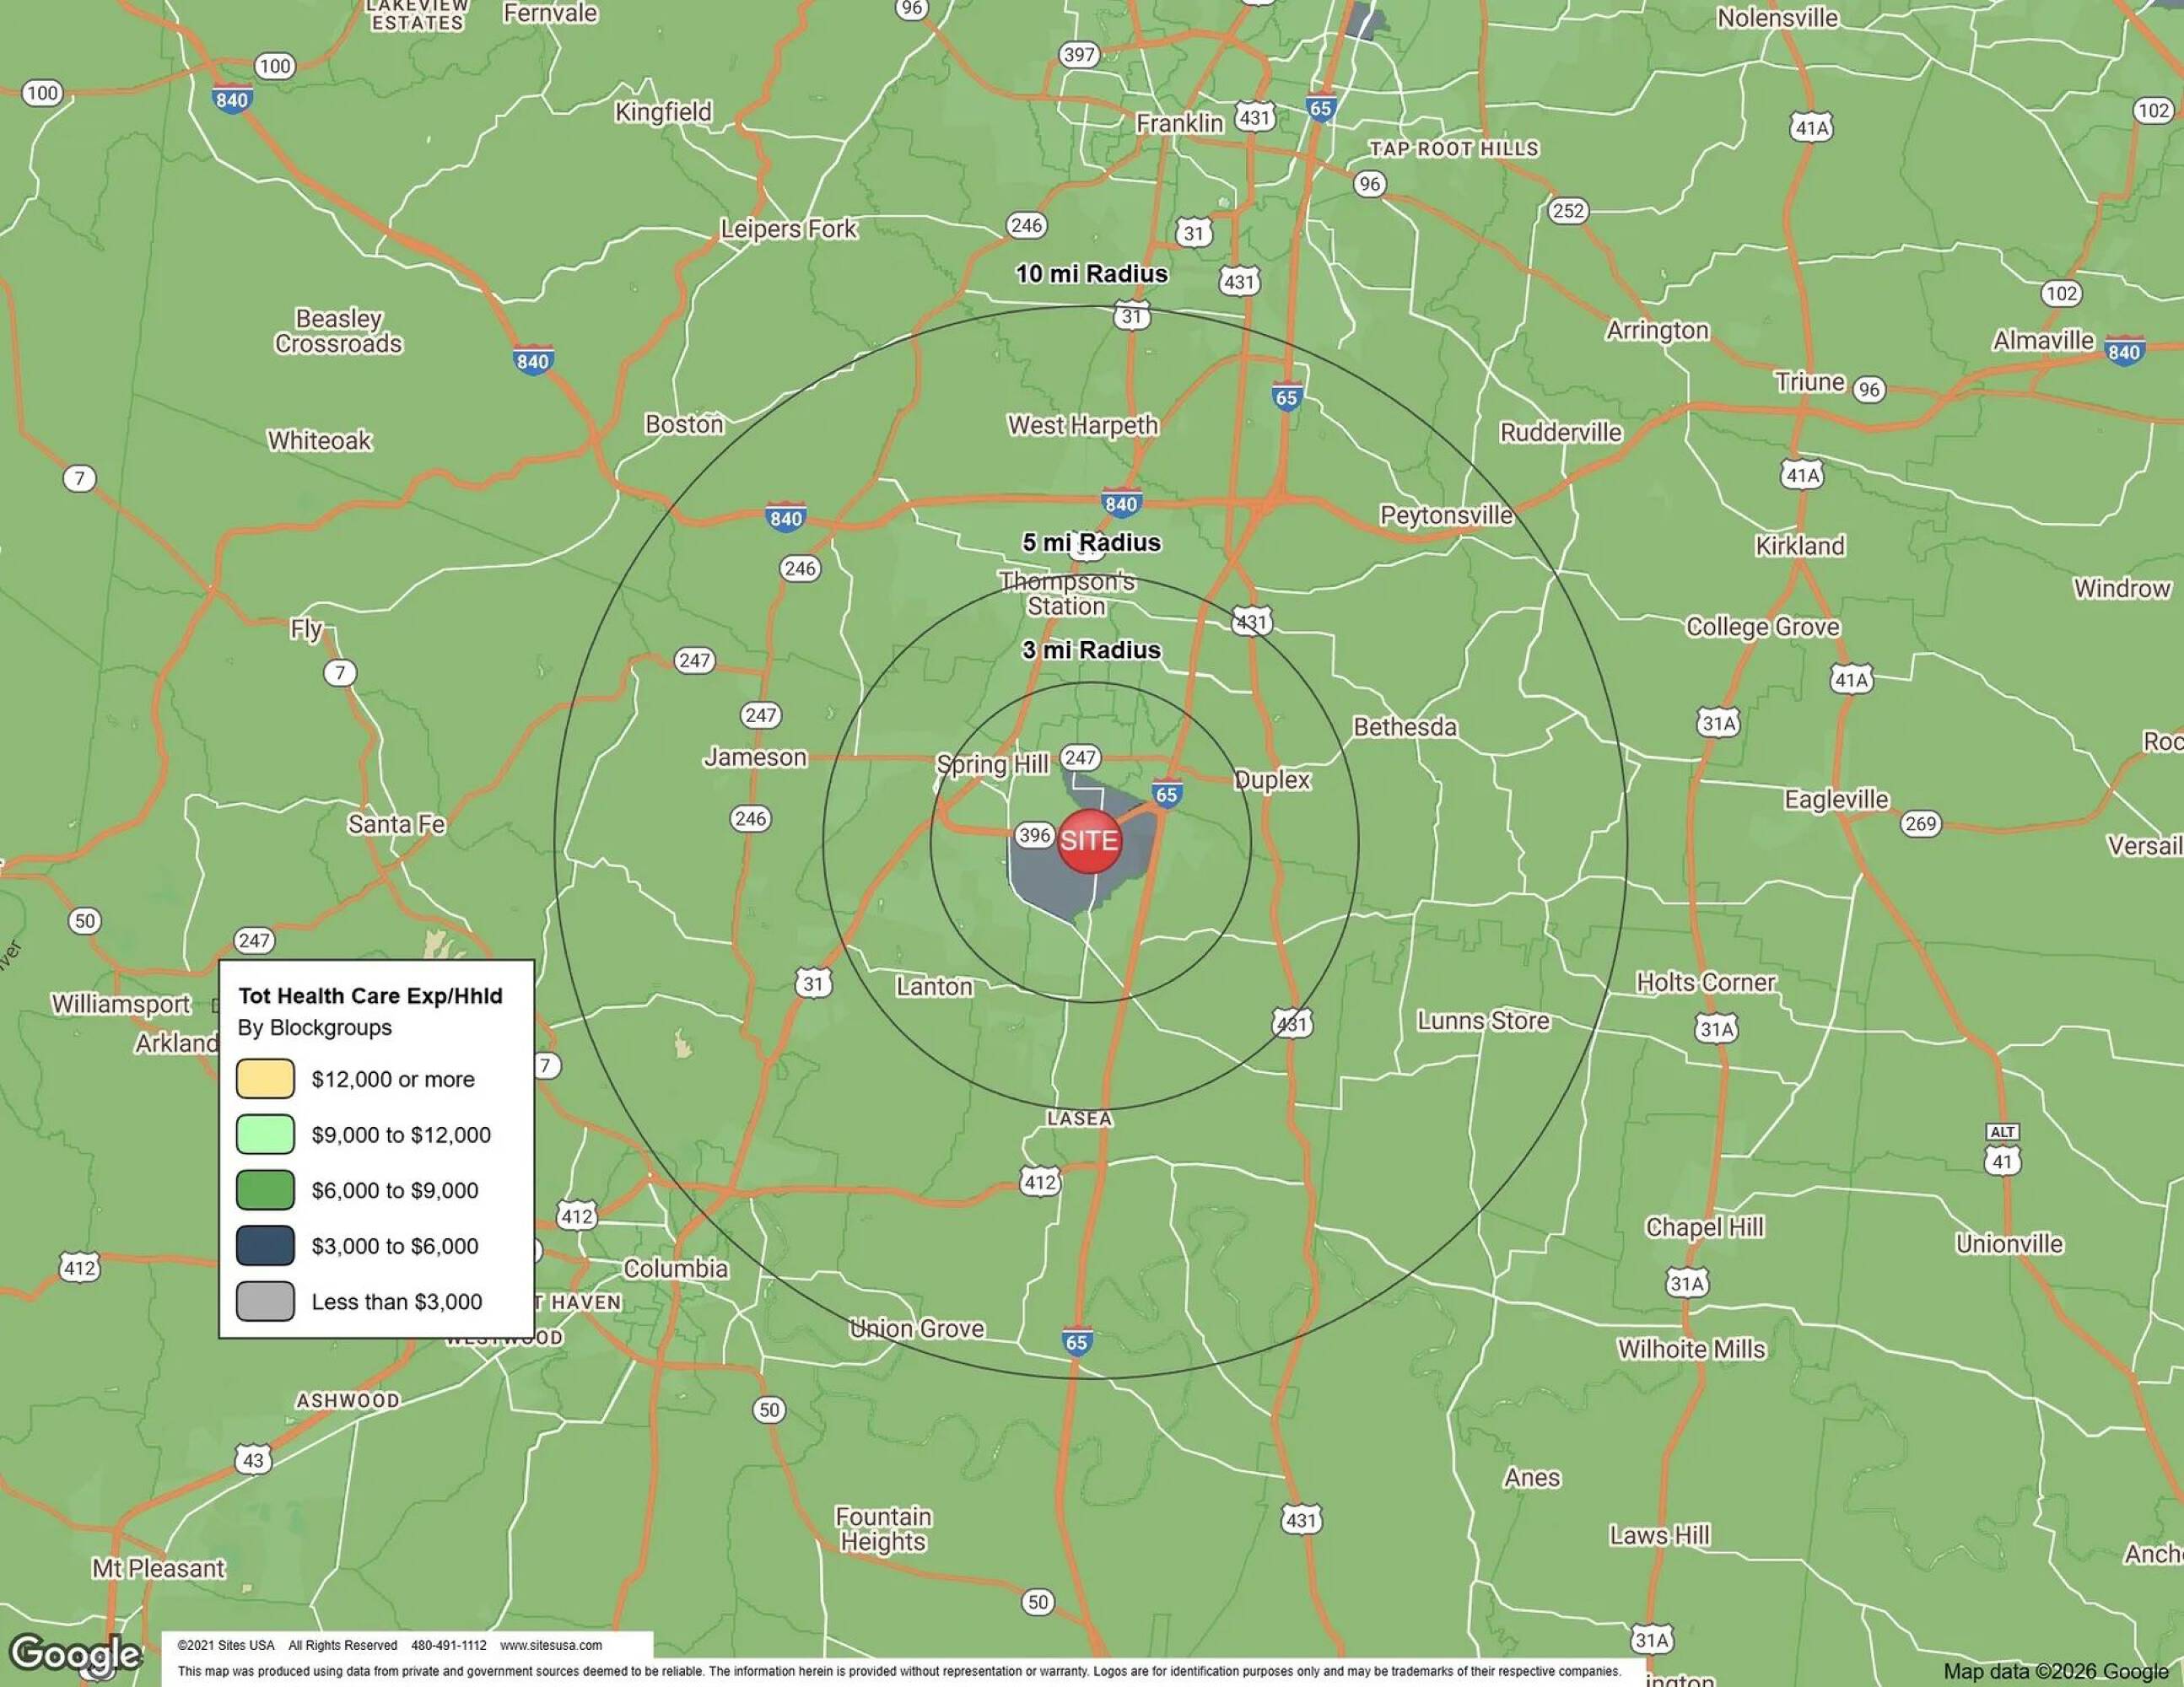Click the Spring Hill town label
Image resolution: width=2184 pixels, height=1687 pixels.
[992, 765]
